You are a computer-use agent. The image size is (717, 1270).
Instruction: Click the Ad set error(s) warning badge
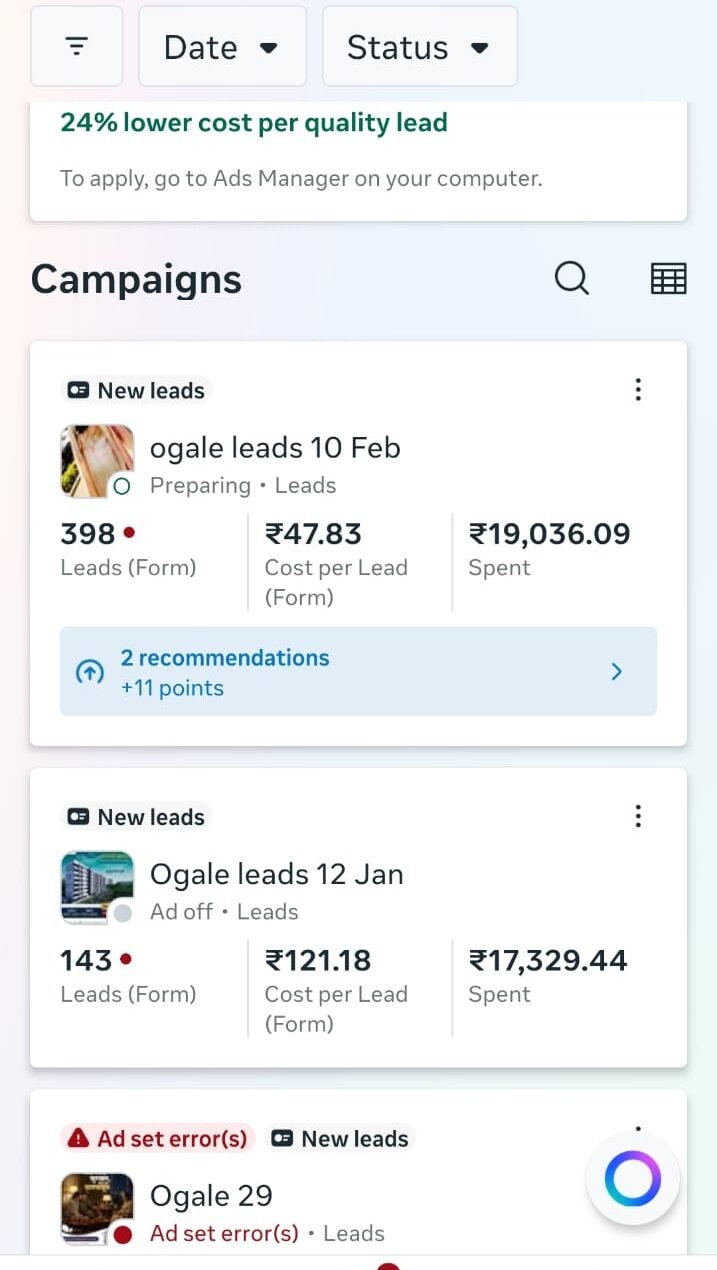click(x=159, y=1138)
